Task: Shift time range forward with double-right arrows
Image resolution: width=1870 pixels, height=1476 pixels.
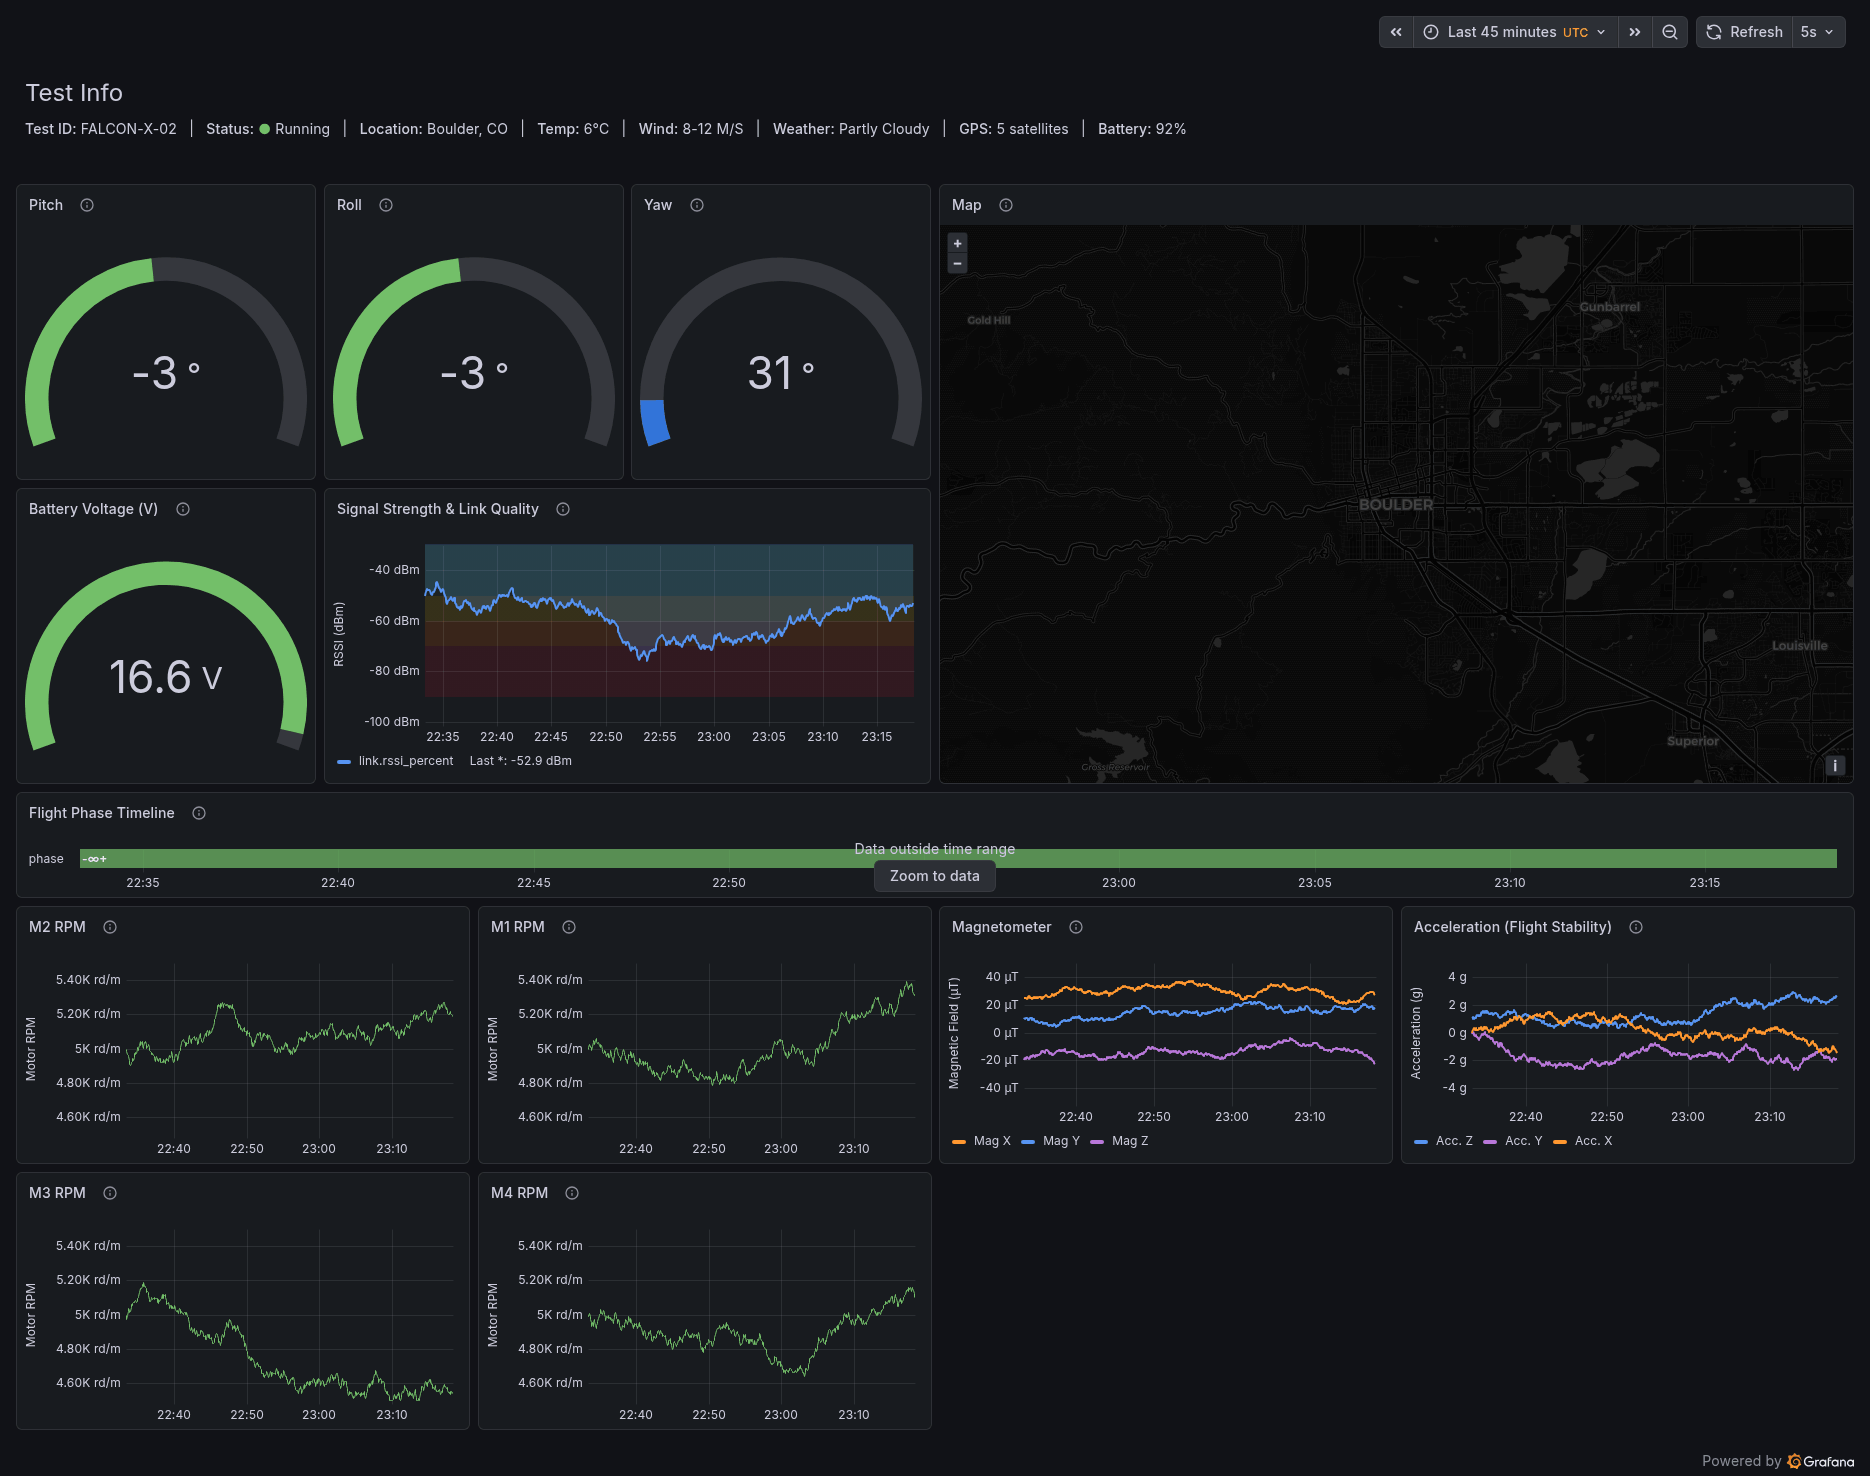Action: pos(1635,32)
